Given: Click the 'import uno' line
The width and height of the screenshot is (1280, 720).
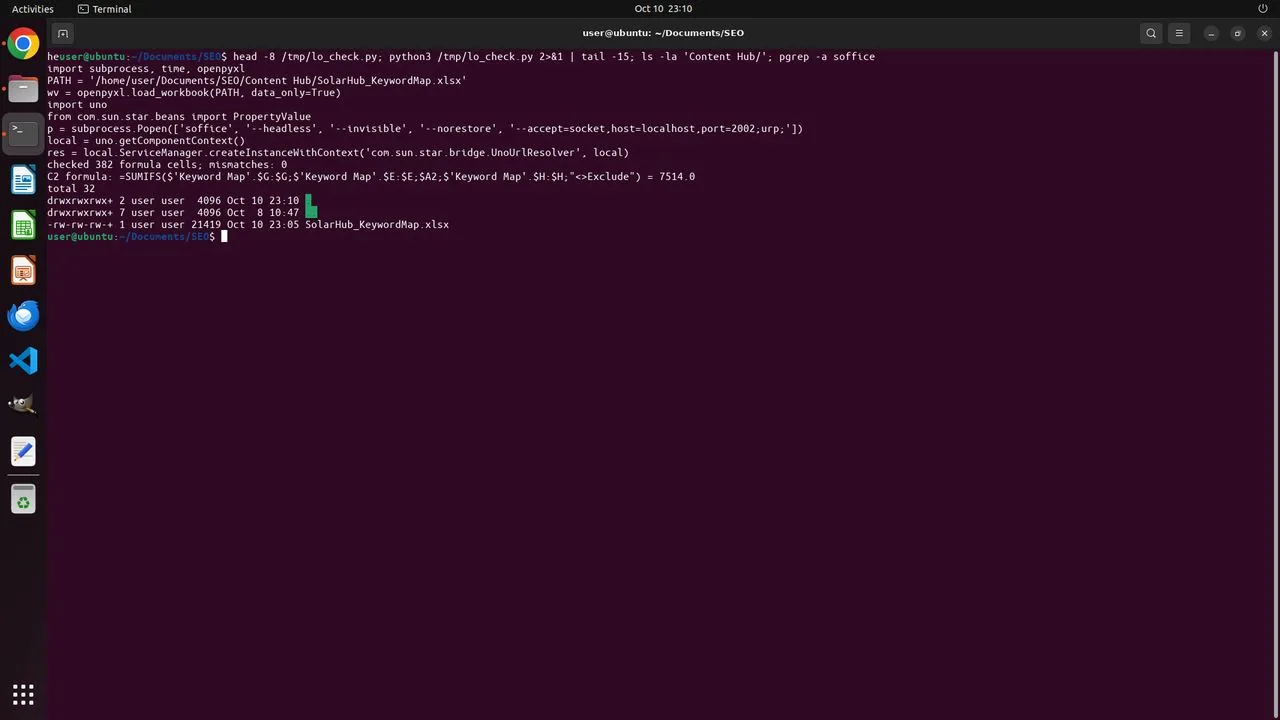Looking at the screenshot, I should [x=77, y=105].
